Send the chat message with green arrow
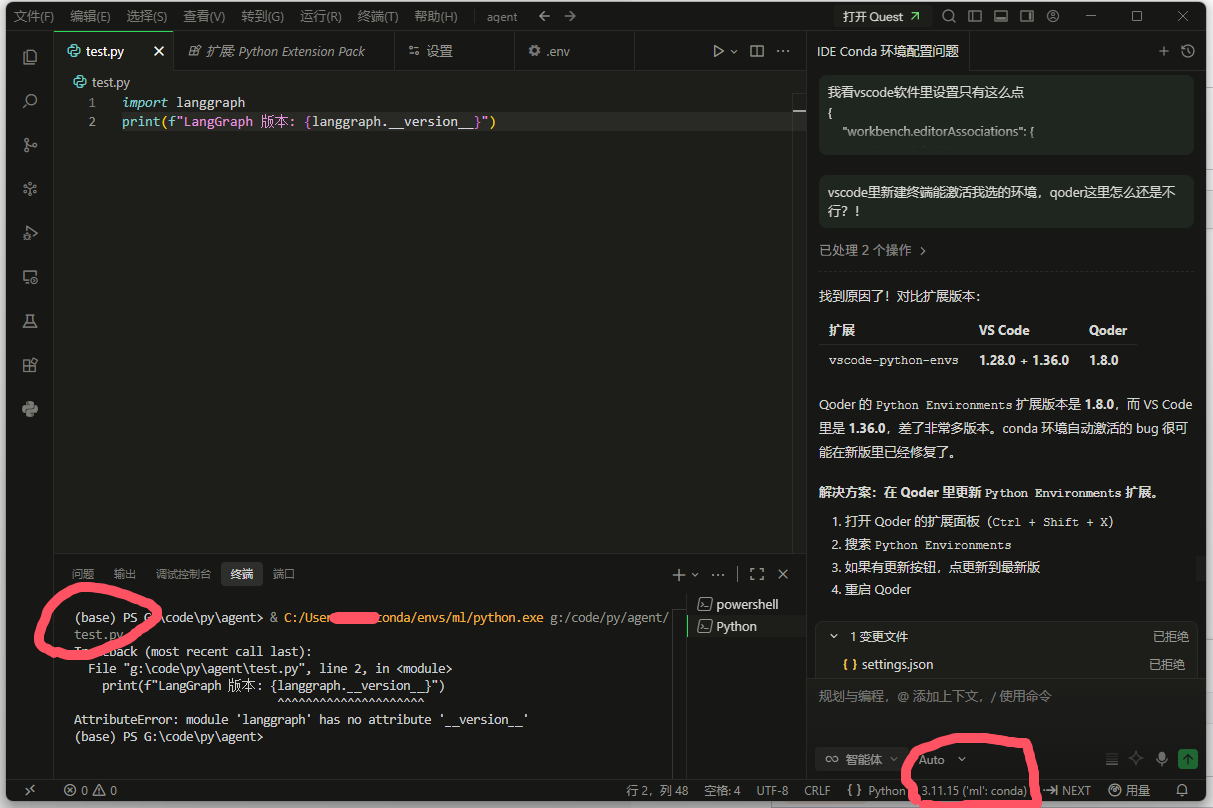 click(x=1188, y=759)
